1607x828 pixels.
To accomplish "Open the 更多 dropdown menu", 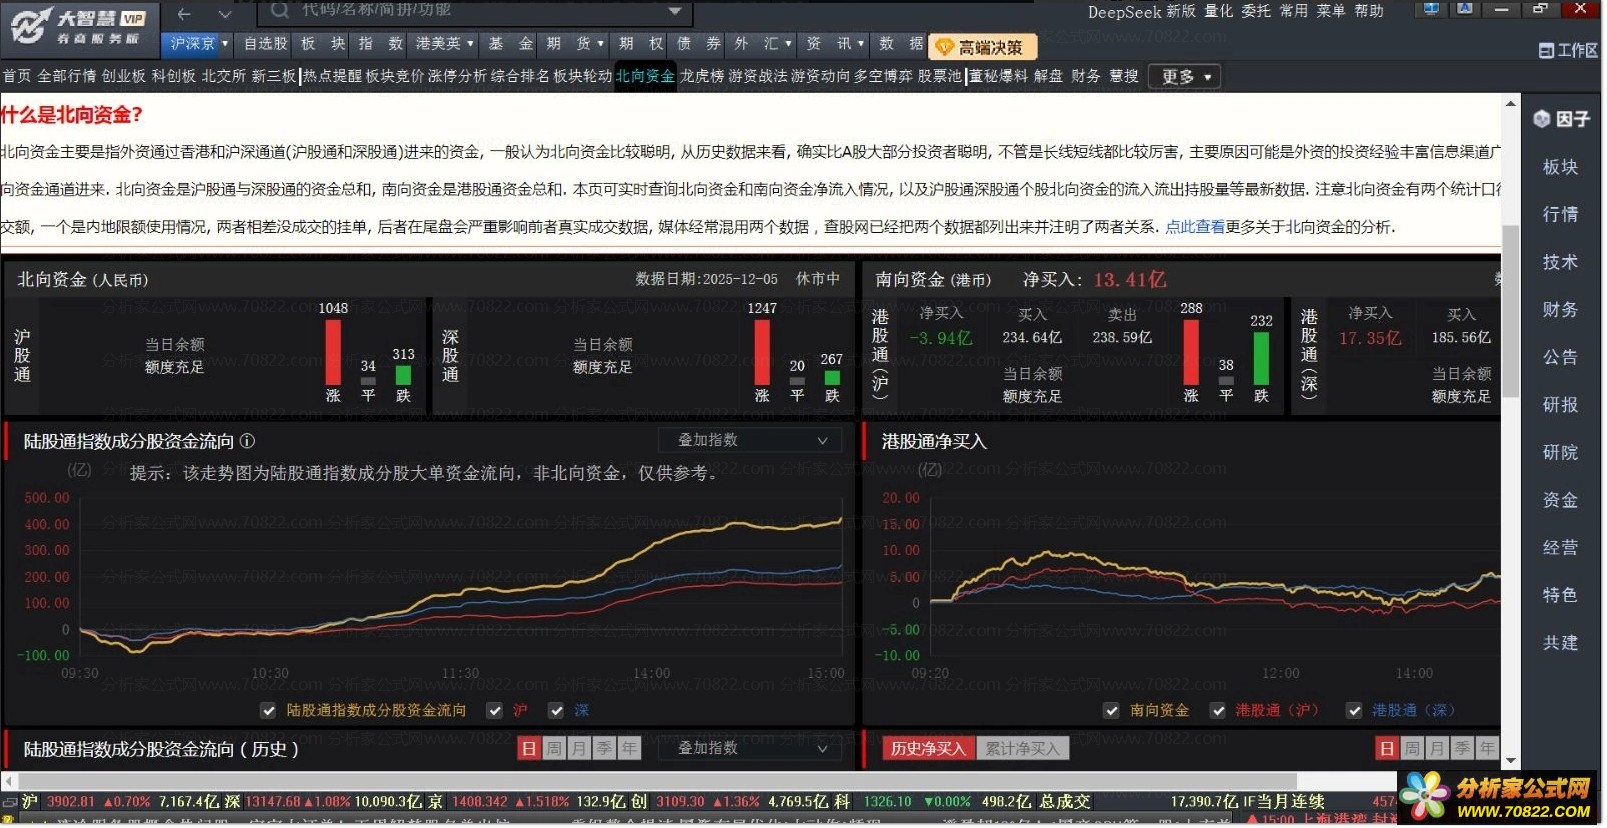I will pos(1185,77).
